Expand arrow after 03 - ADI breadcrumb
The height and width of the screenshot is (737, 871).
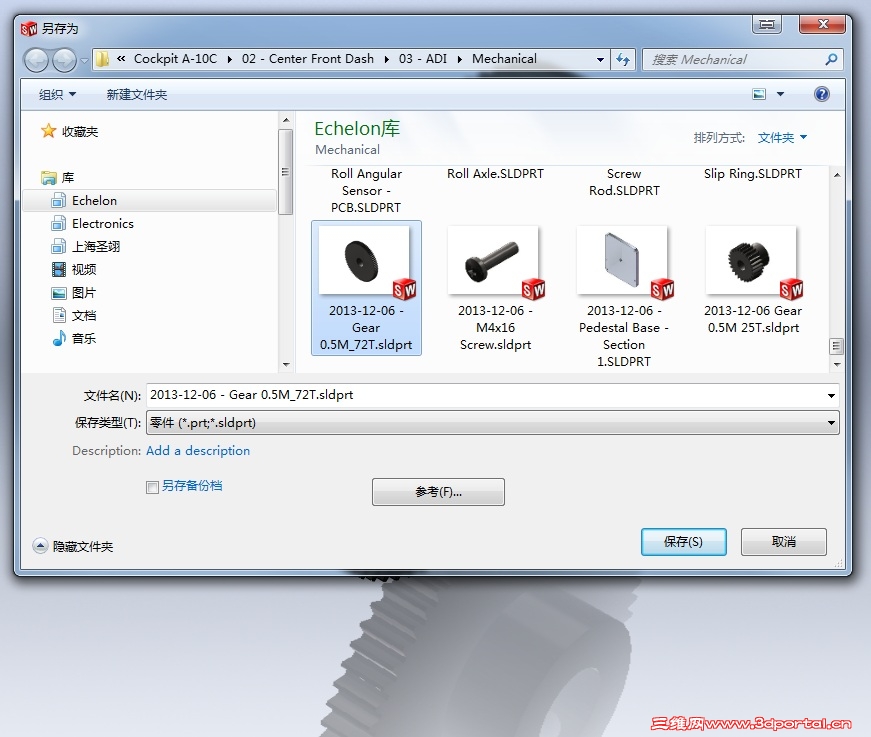click(x=459, y=59)
